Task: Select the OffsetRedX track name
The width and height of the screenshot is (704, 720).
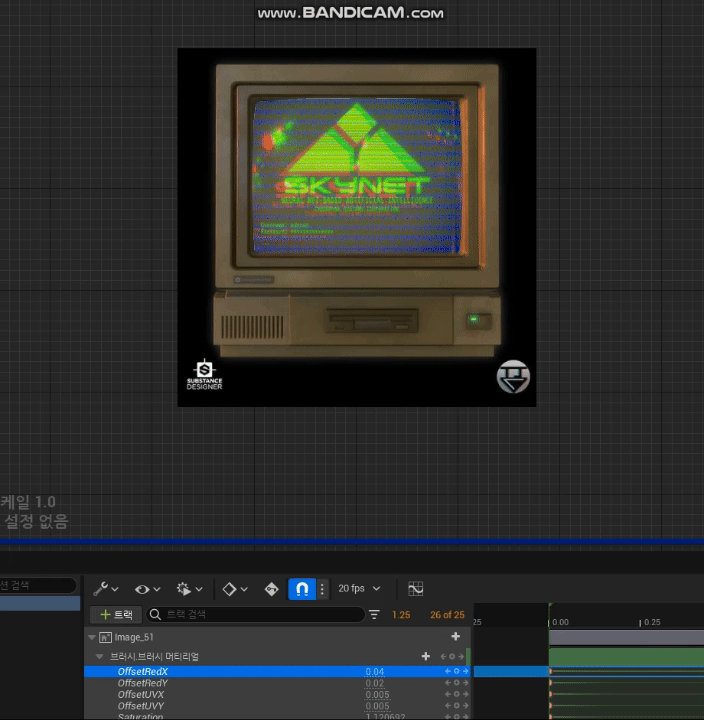Action: point(143,671)
